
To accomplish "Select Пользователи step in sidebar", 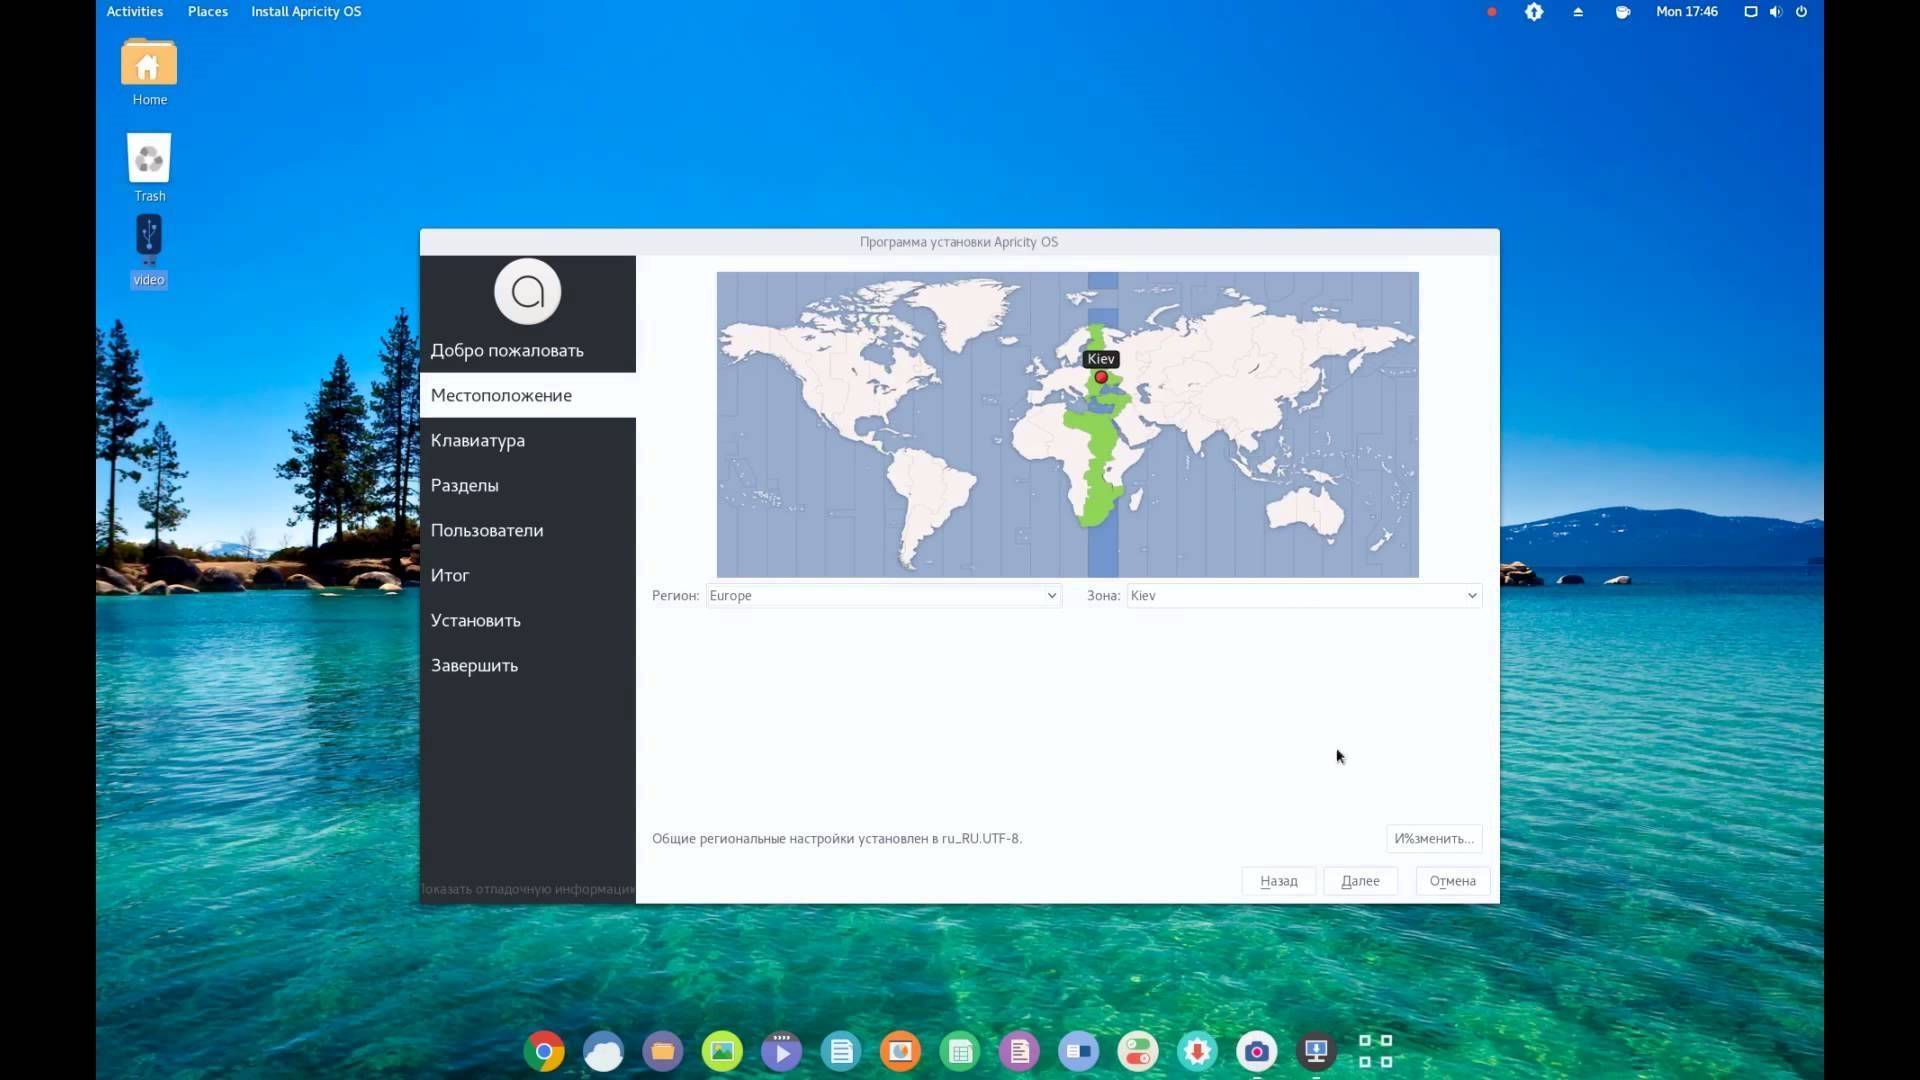I will coord(528,531).
